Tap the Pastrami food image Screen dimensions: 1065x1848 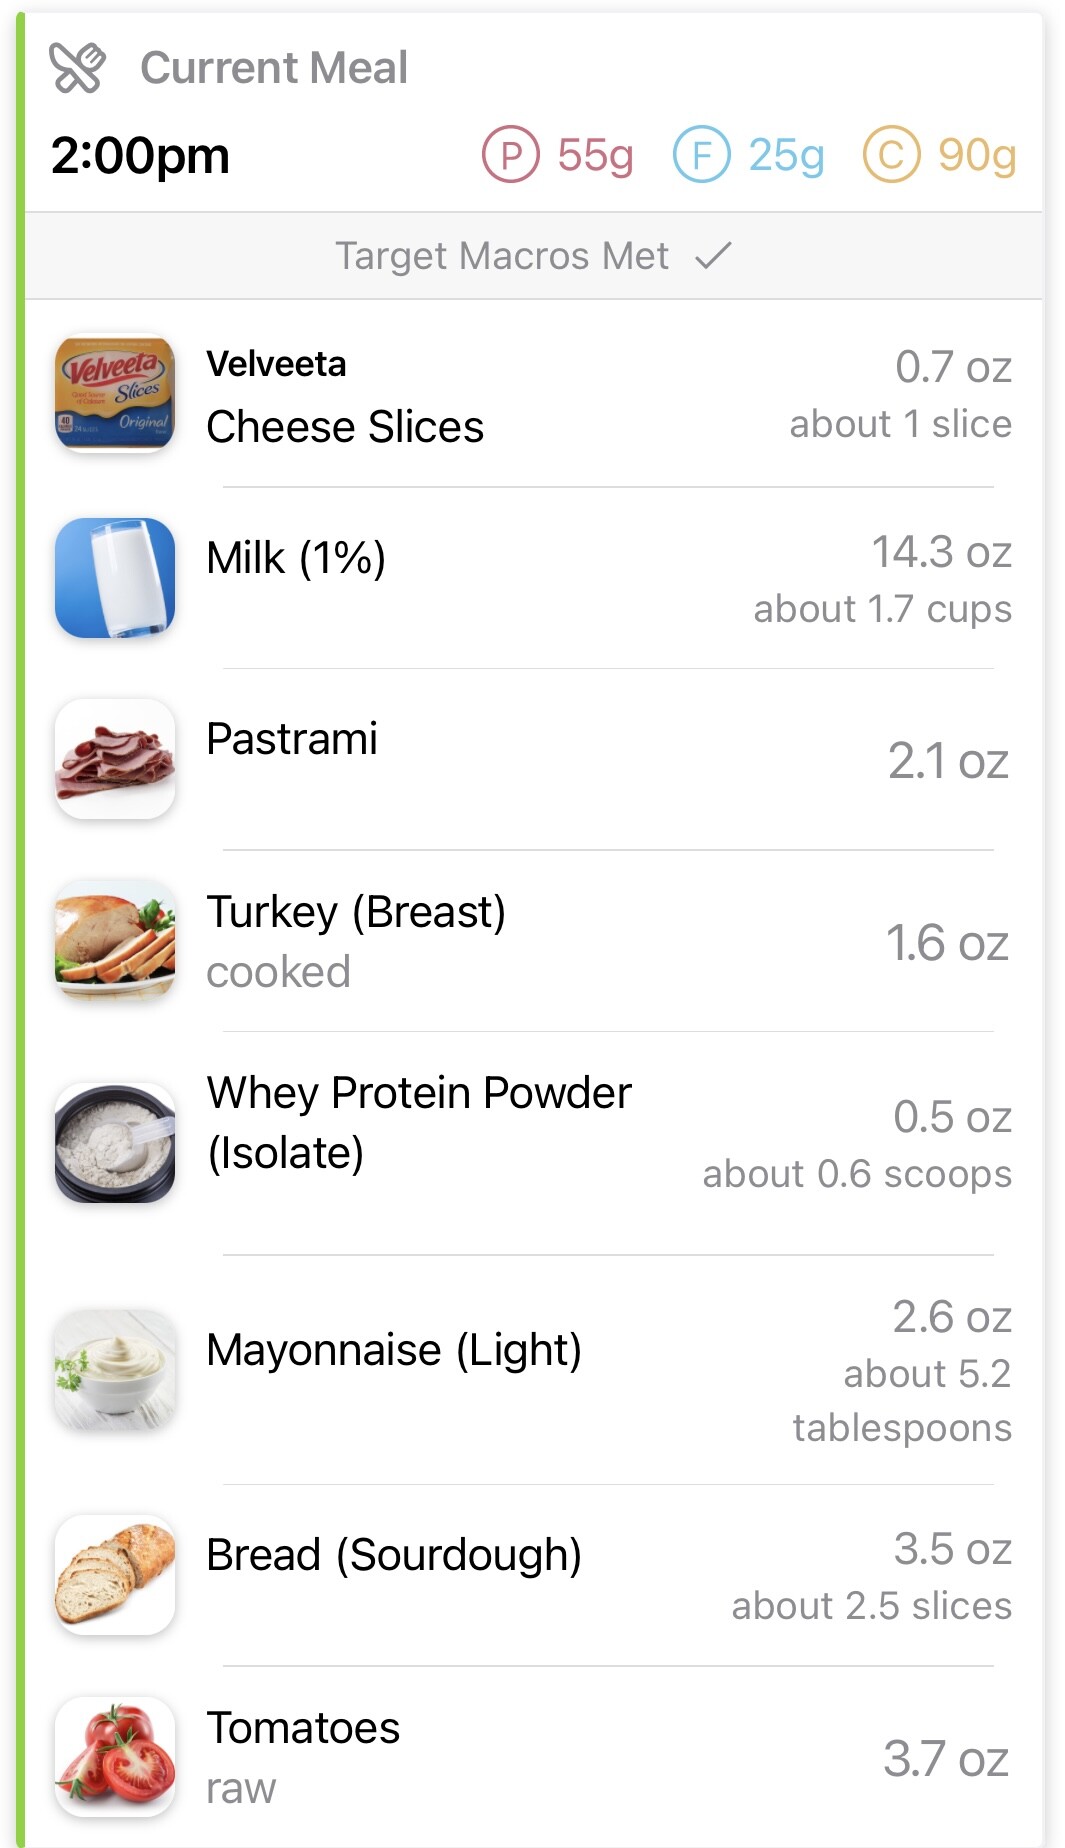pos(115,759)
